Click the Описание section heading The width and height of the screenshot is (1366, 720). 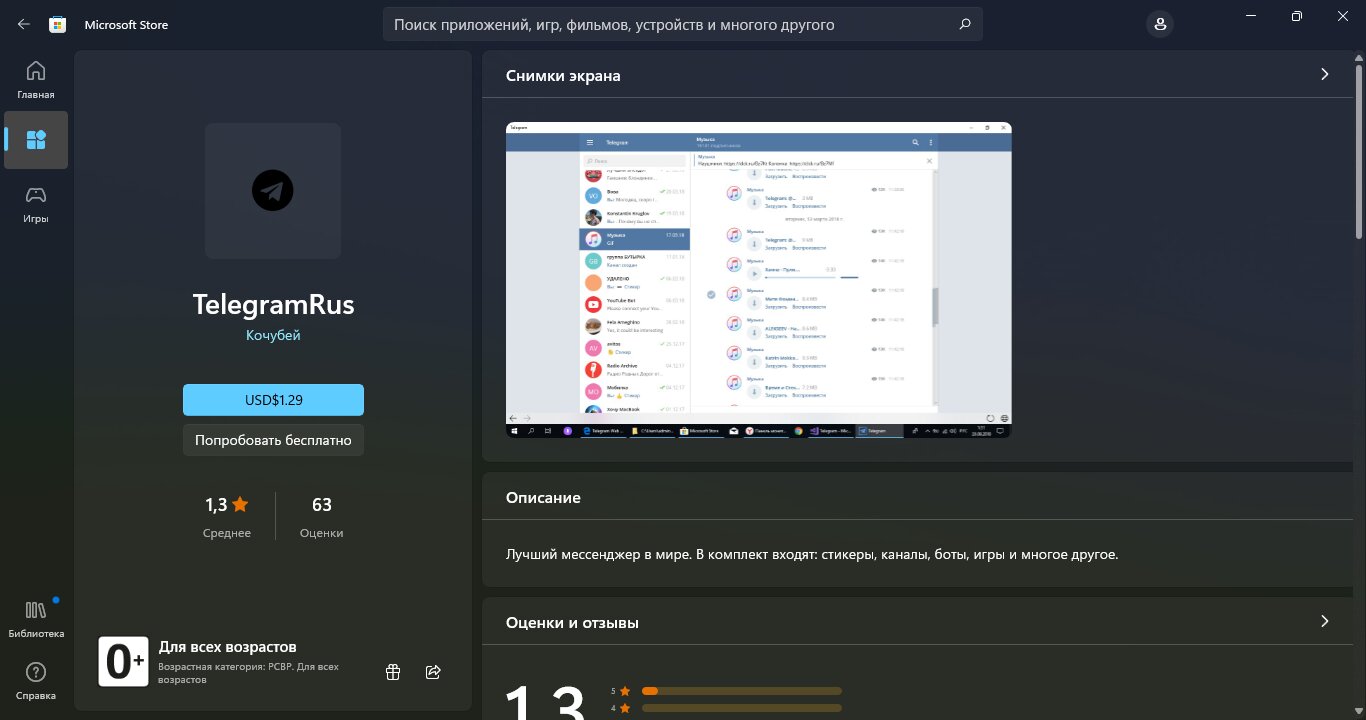(543, 497)
